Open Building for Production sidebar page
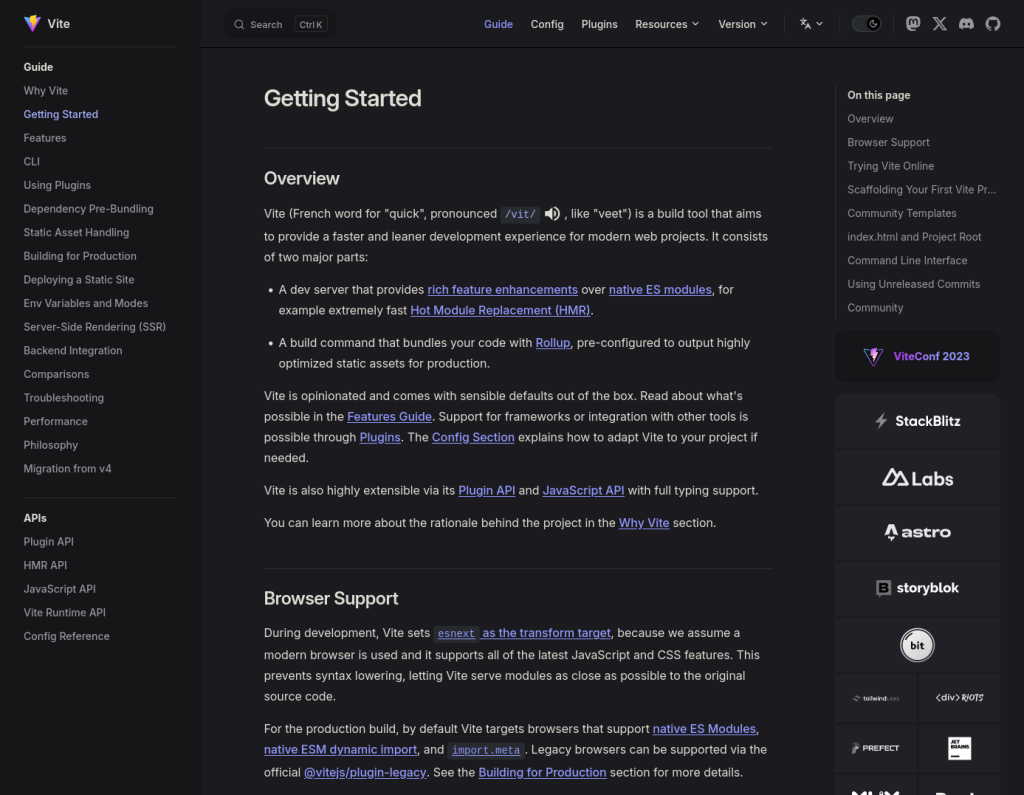This screenshot has width=1024, height=795. pos(80,256)
